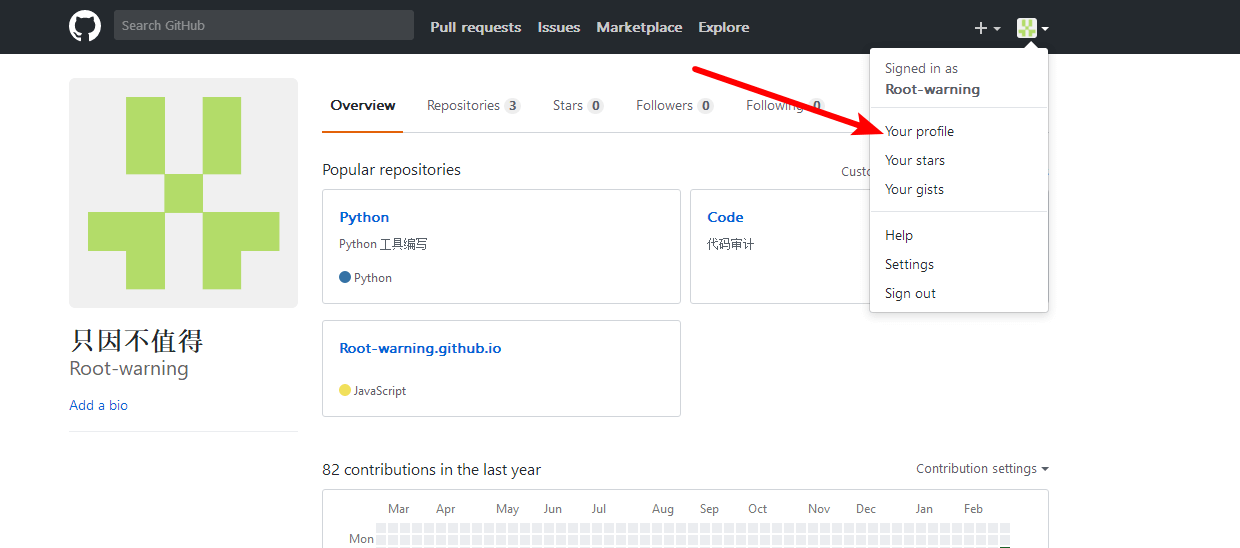Click the Aug month label
The image size is (1240, 548).
pos(663,509)
